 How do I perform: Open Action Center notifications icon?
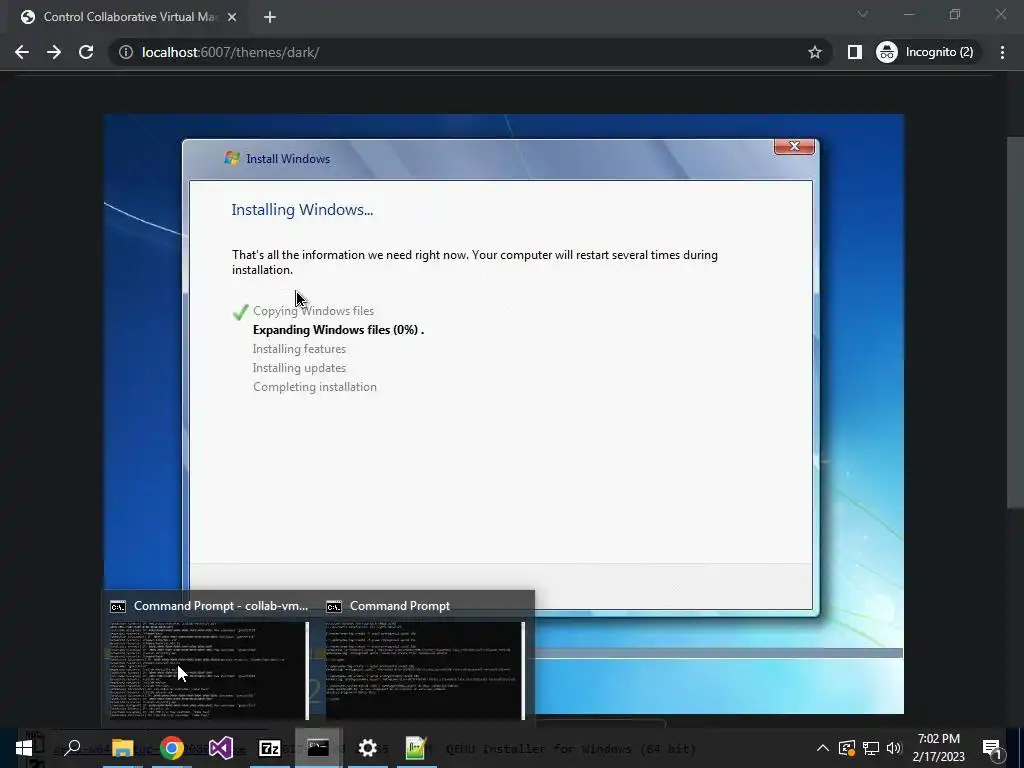992,748
